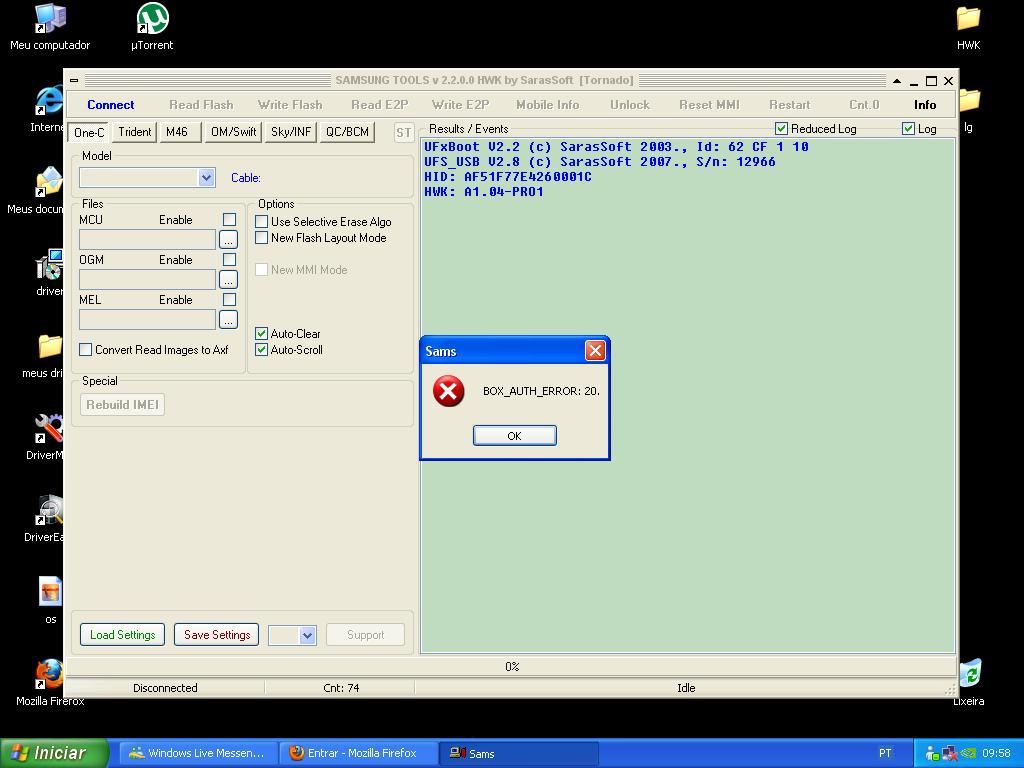
Task: Switch to the QC/BCM tab
Action: (347, 132)
